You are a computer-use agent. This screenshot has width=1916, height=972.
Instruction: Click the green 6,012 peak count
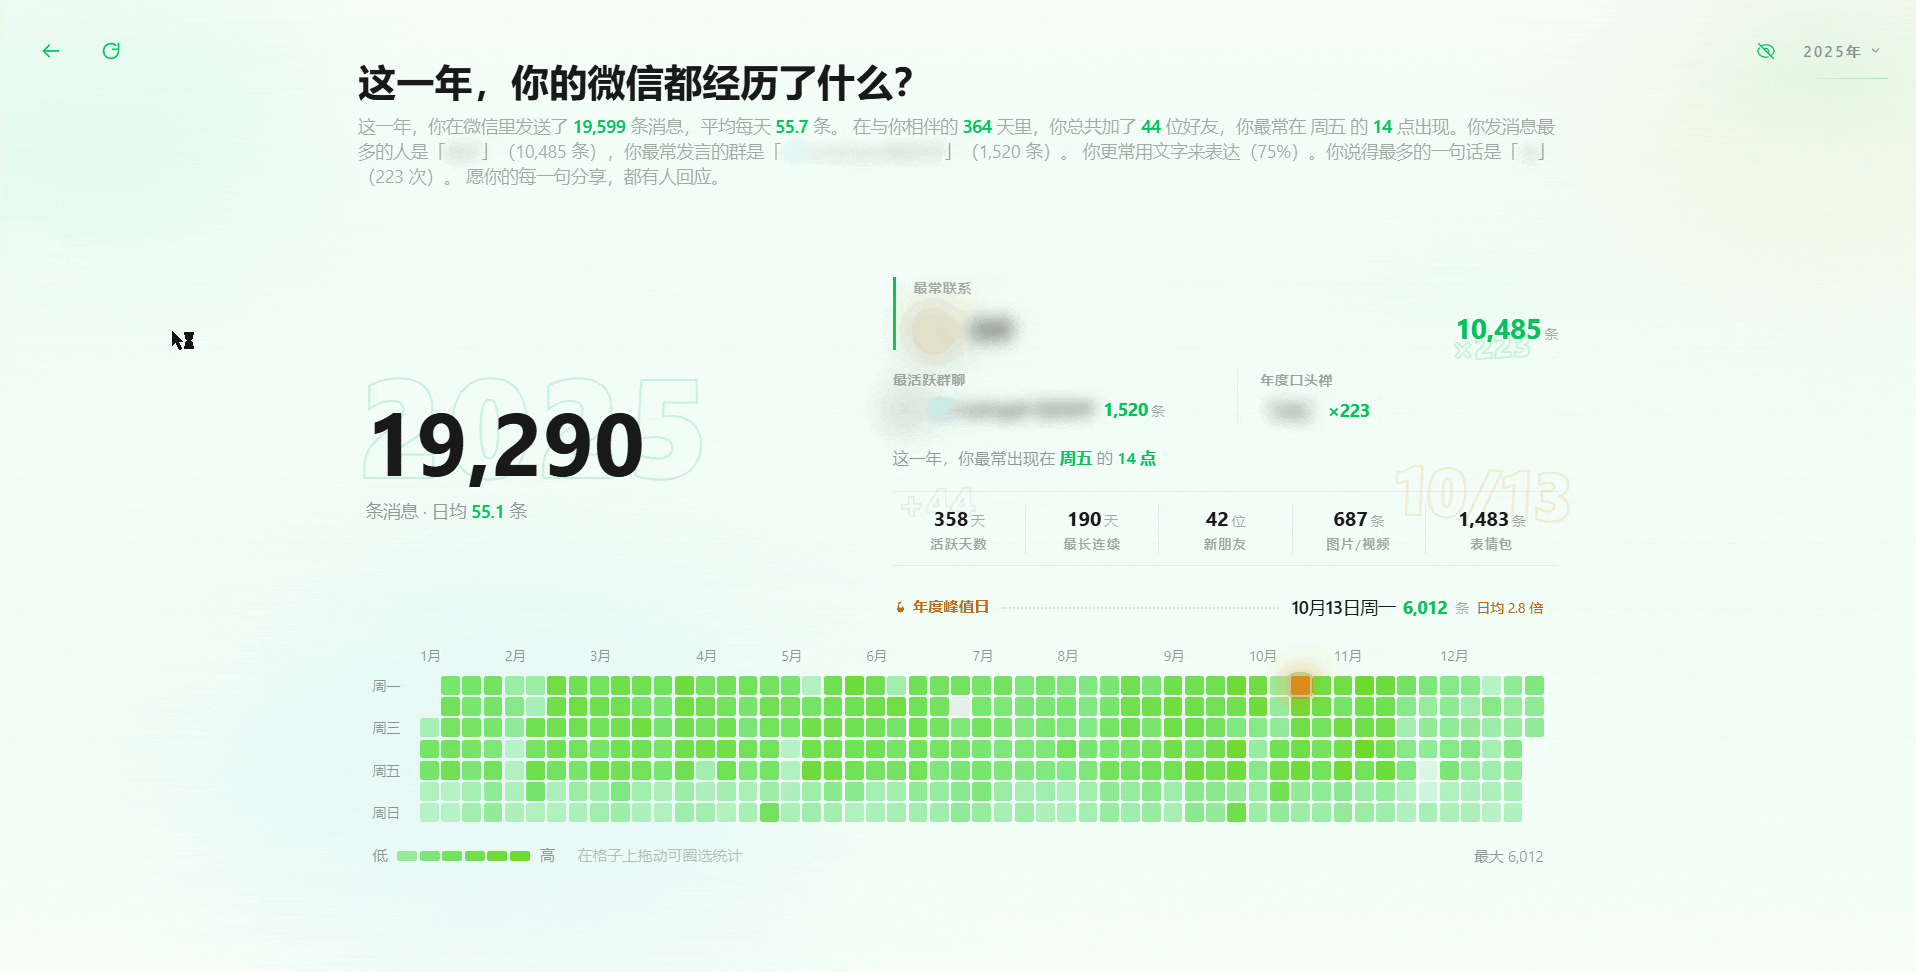(x=1425, y=608)
